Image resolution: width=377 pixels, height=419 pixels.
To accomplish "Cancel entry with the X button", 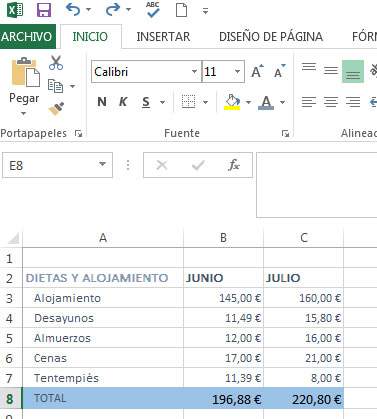I will 162,165.
